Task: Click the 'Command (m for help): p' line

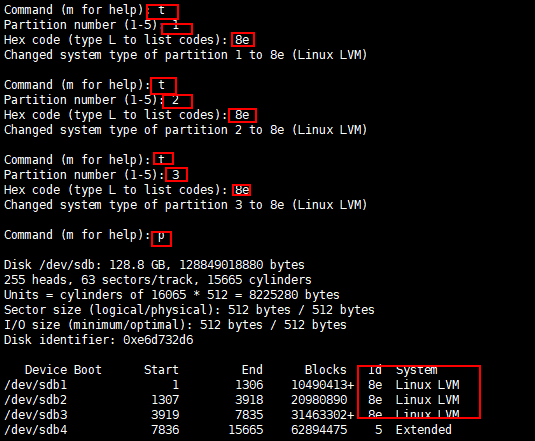Action: click(84, 235)
